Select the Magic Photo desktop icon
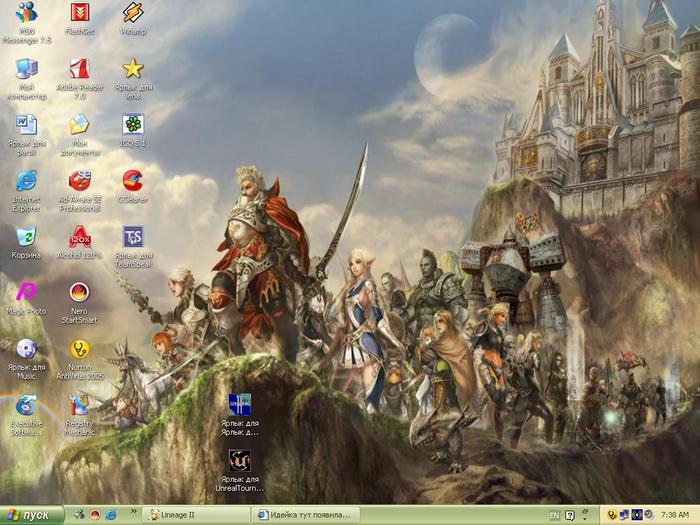The image size is (700, 525). point(26,292)
